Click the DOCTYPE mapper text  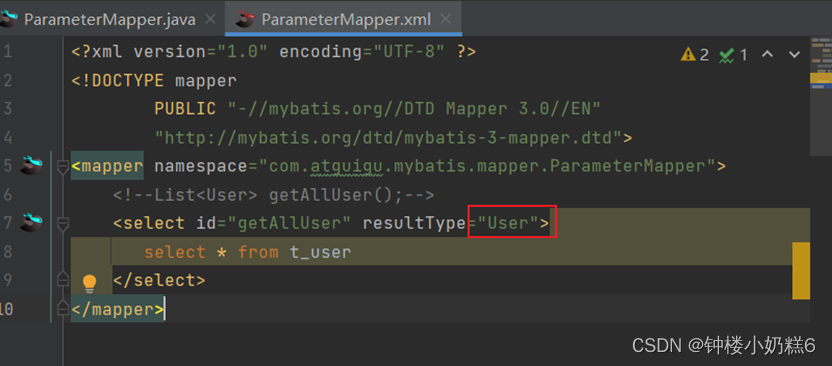(x=154, y=81)
